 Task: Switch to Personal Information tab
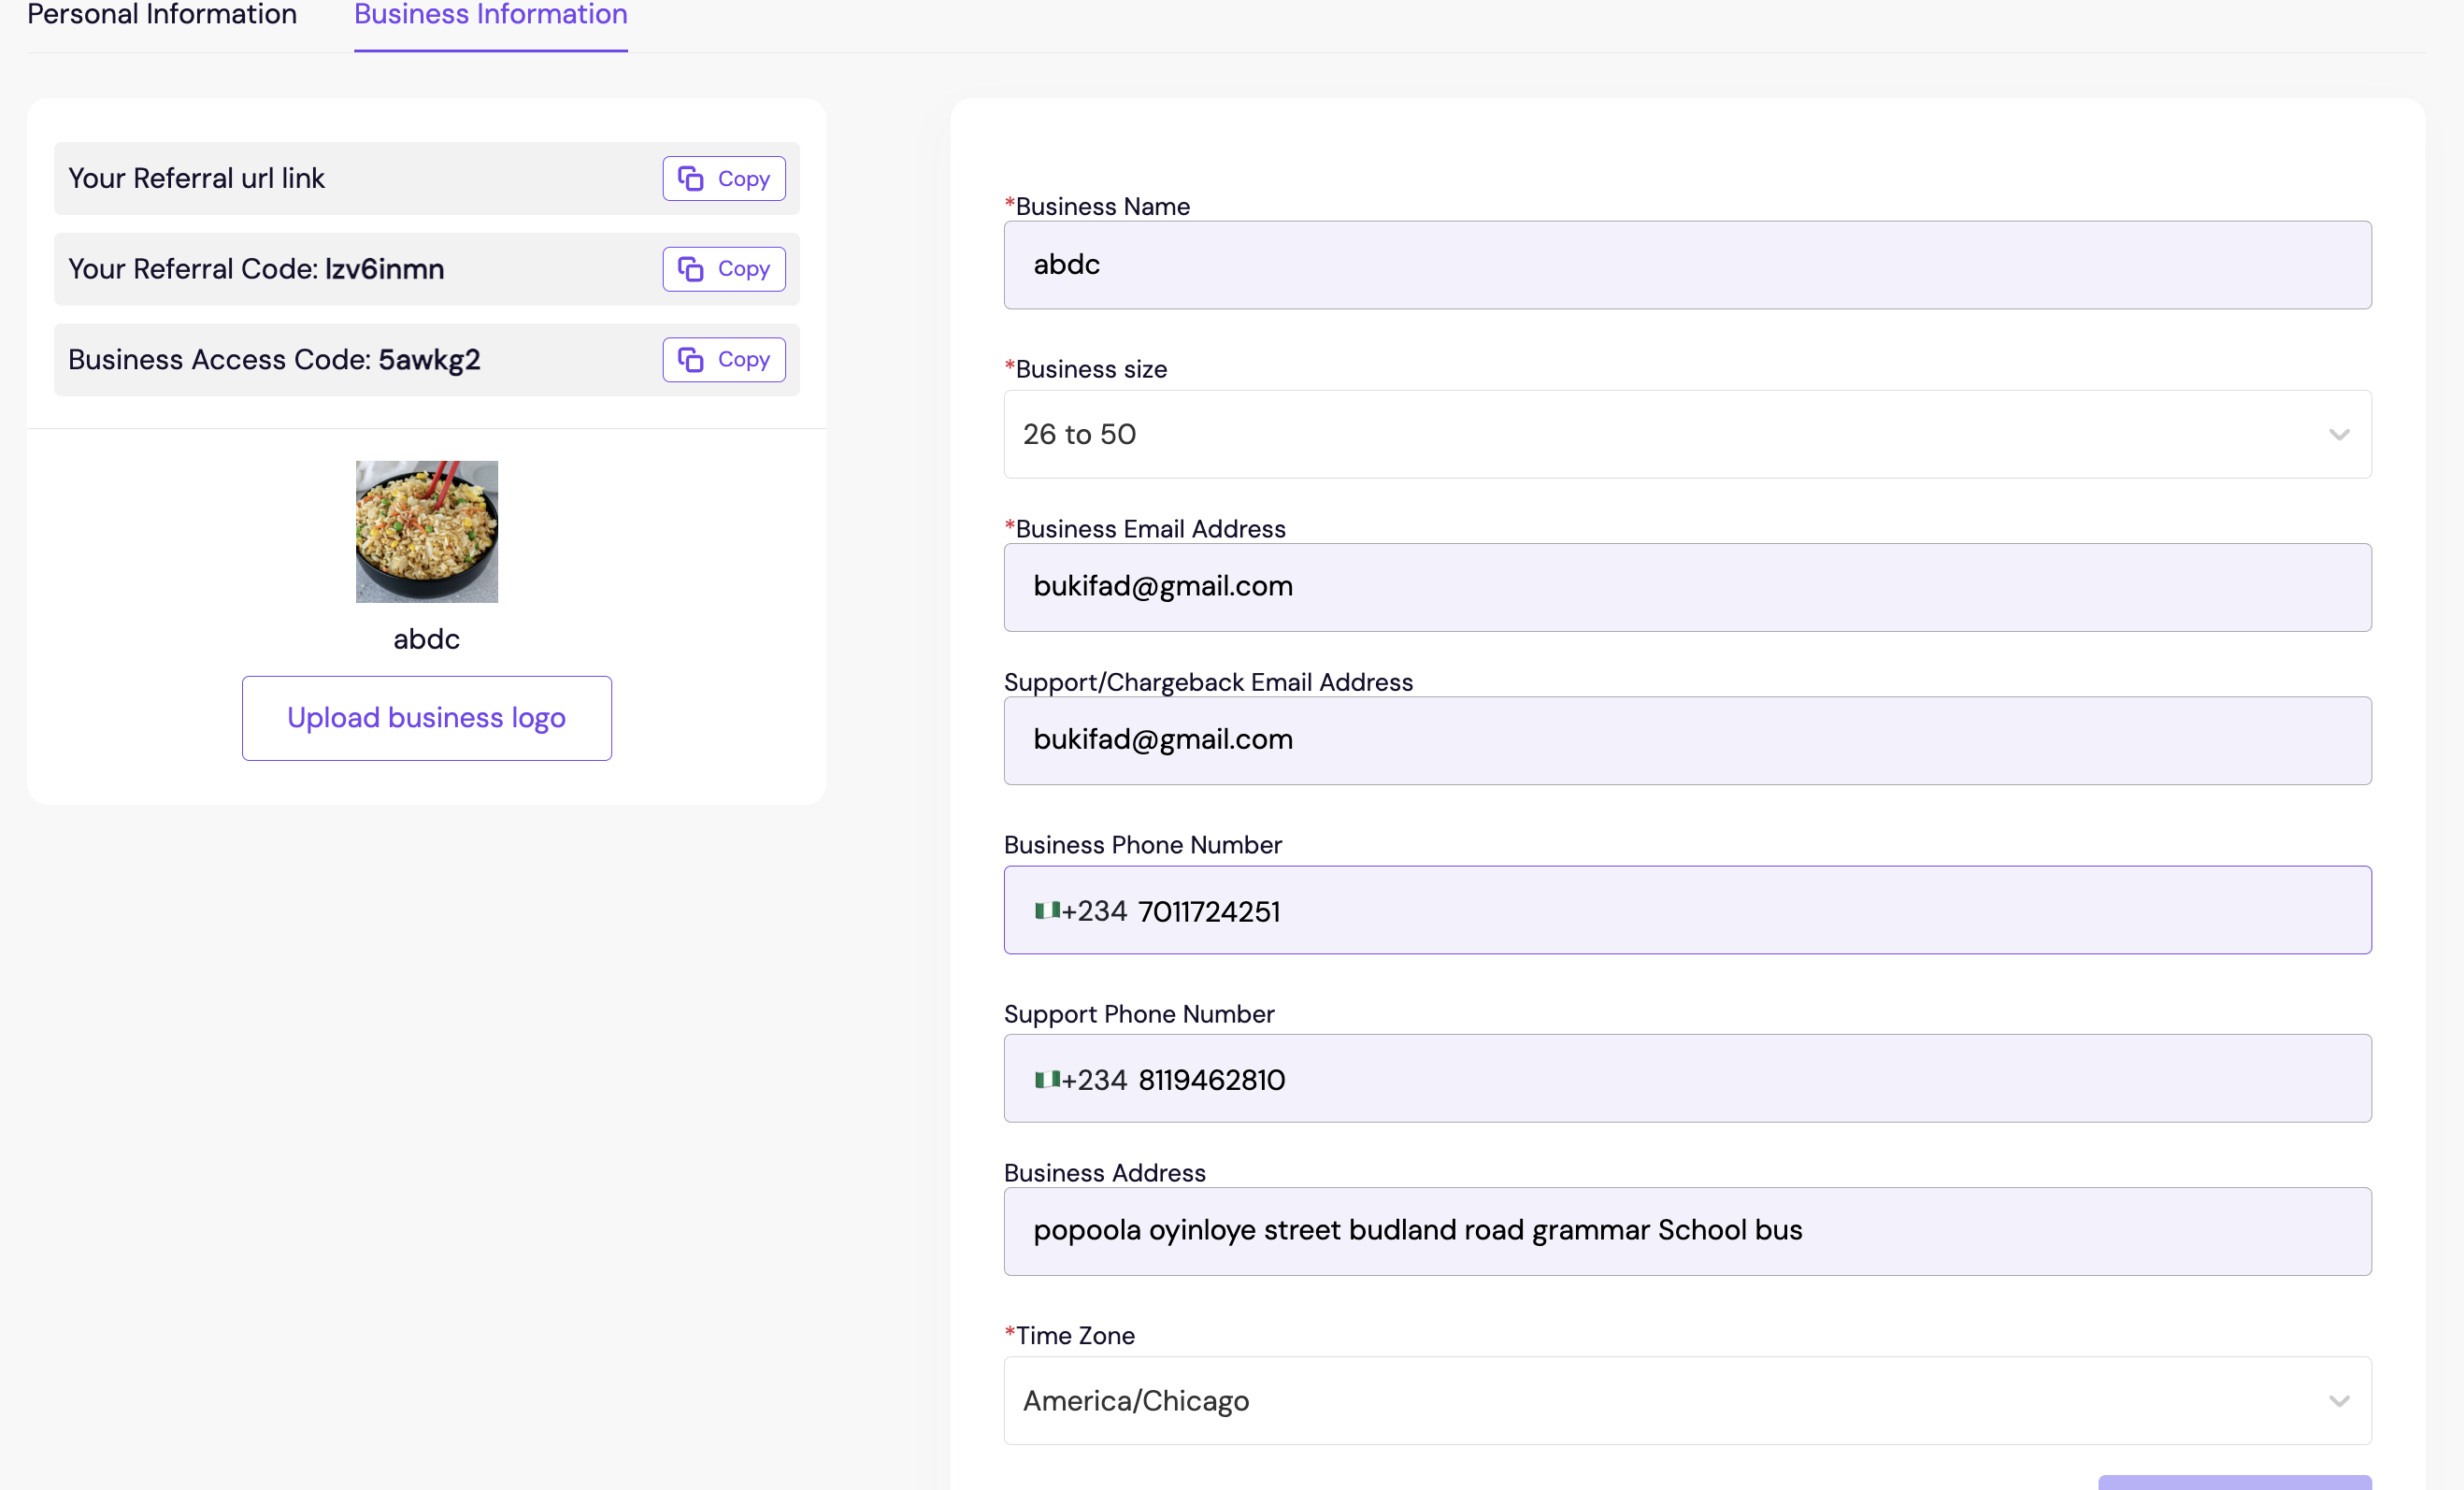pos(162,15)
